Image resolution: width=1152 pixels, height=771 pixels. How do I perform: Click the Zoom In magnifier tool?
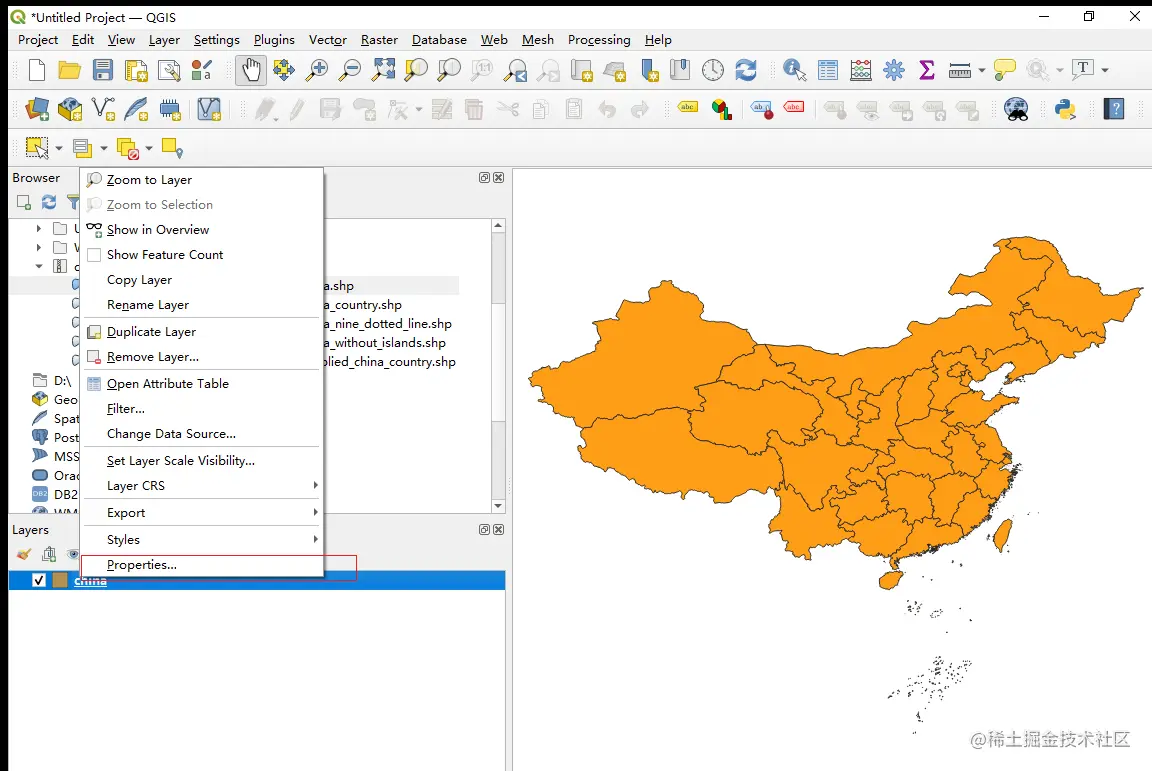[x=317, y=71]
